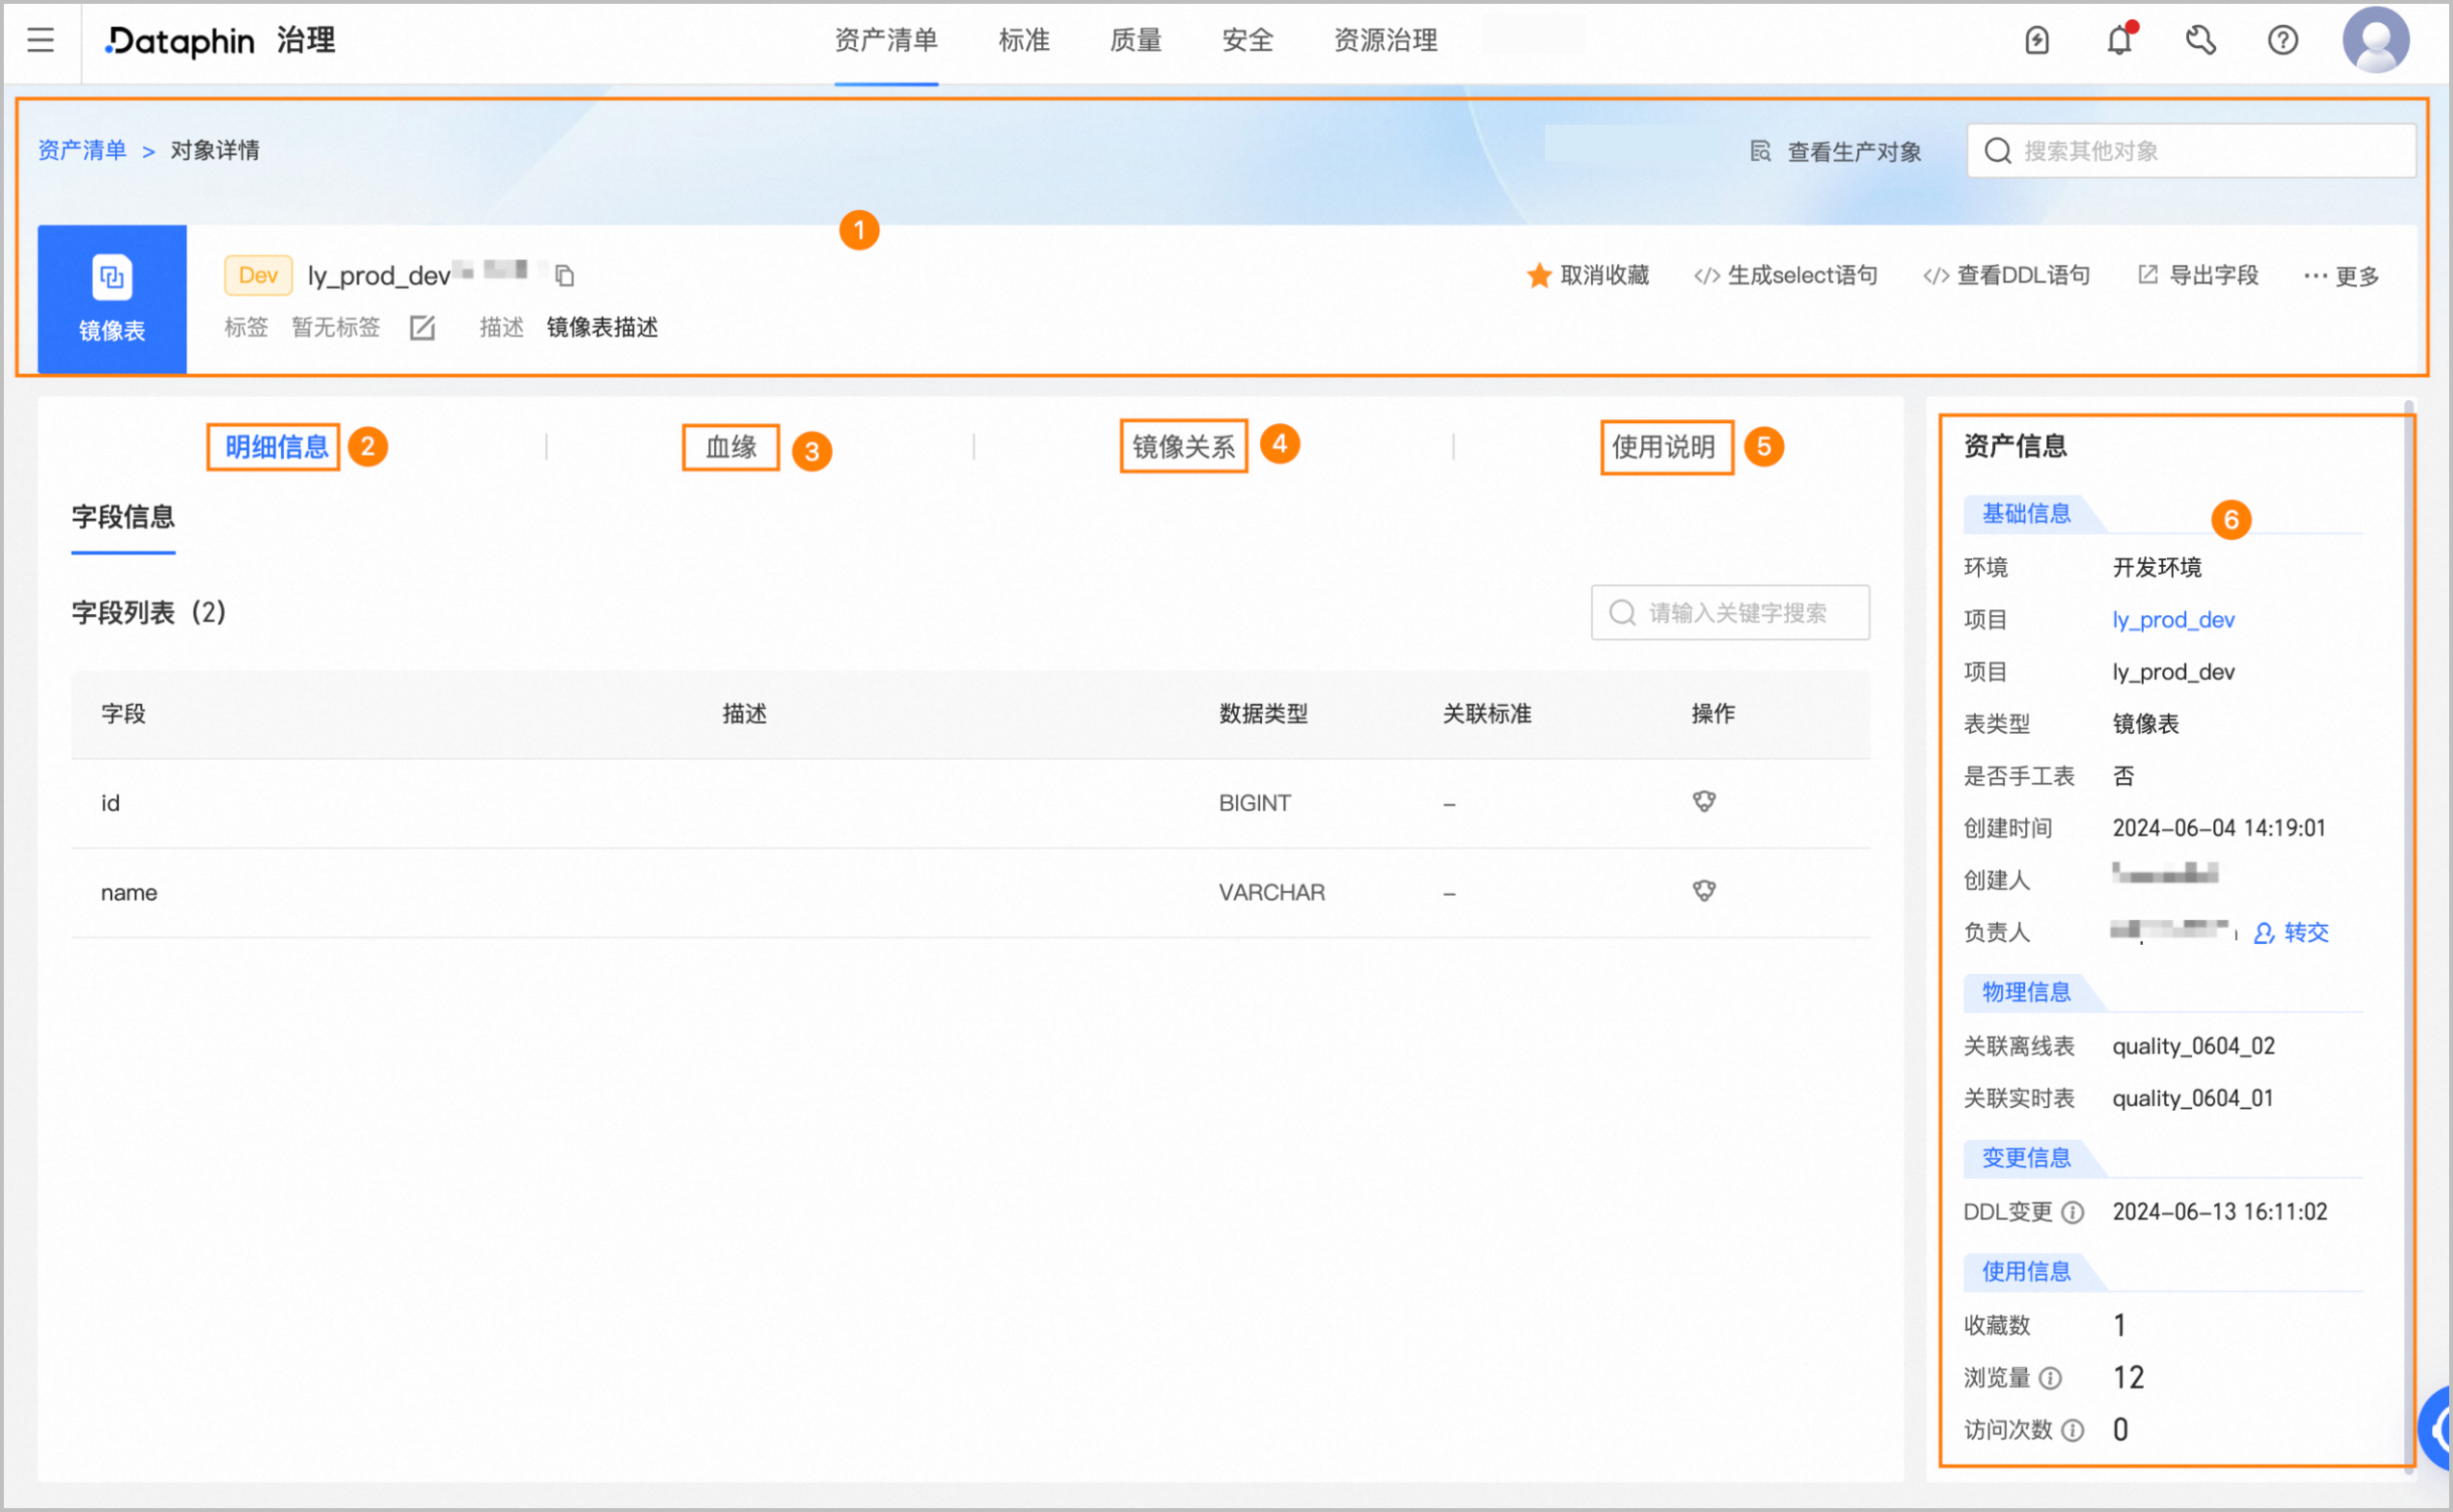Open the user avatar menu
Viewport: 2453px width, 1512px height.
pyautogui.click(x=2375, y=41)
